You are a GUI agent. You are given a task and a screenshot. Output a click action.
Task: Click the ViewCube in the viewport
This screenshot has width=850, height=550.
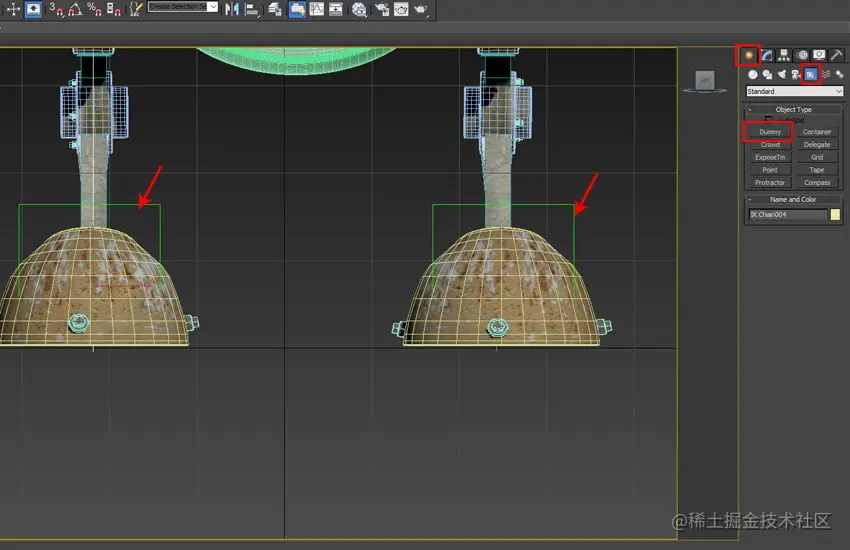[x=705, y=82]
